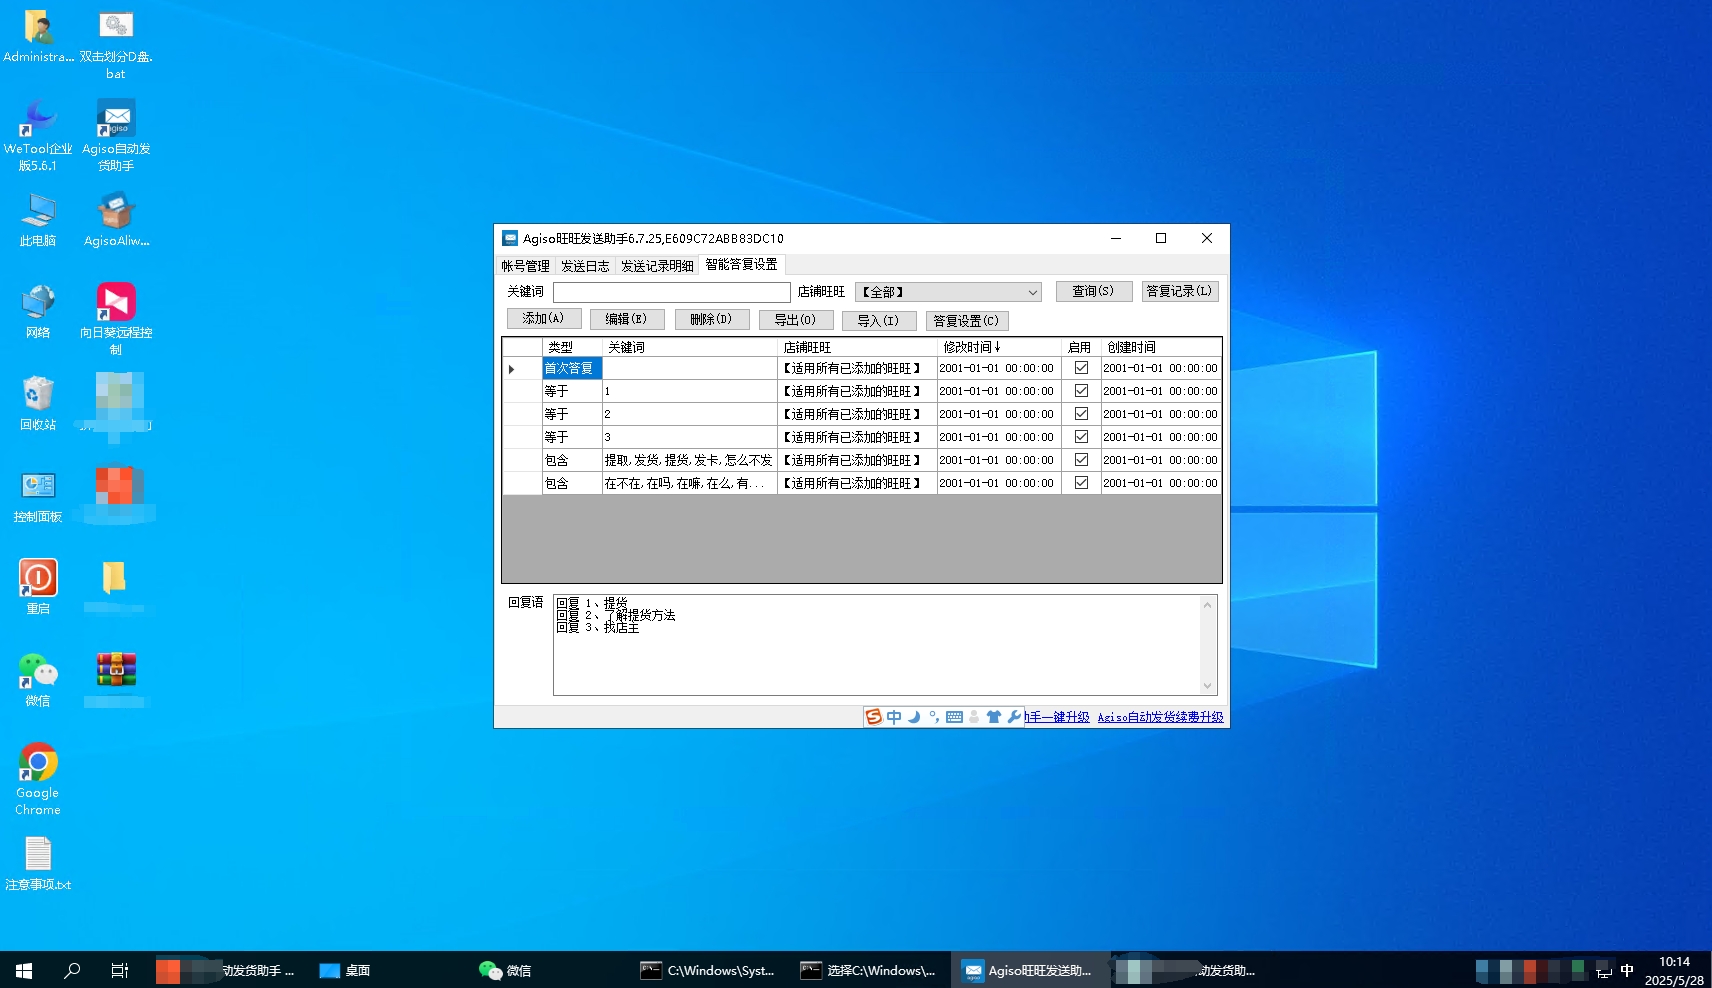This screenshot has height=988, width=1712.
Task: Launch Google Chrome desktop shortcut
Action: click(x=38, y=780)
